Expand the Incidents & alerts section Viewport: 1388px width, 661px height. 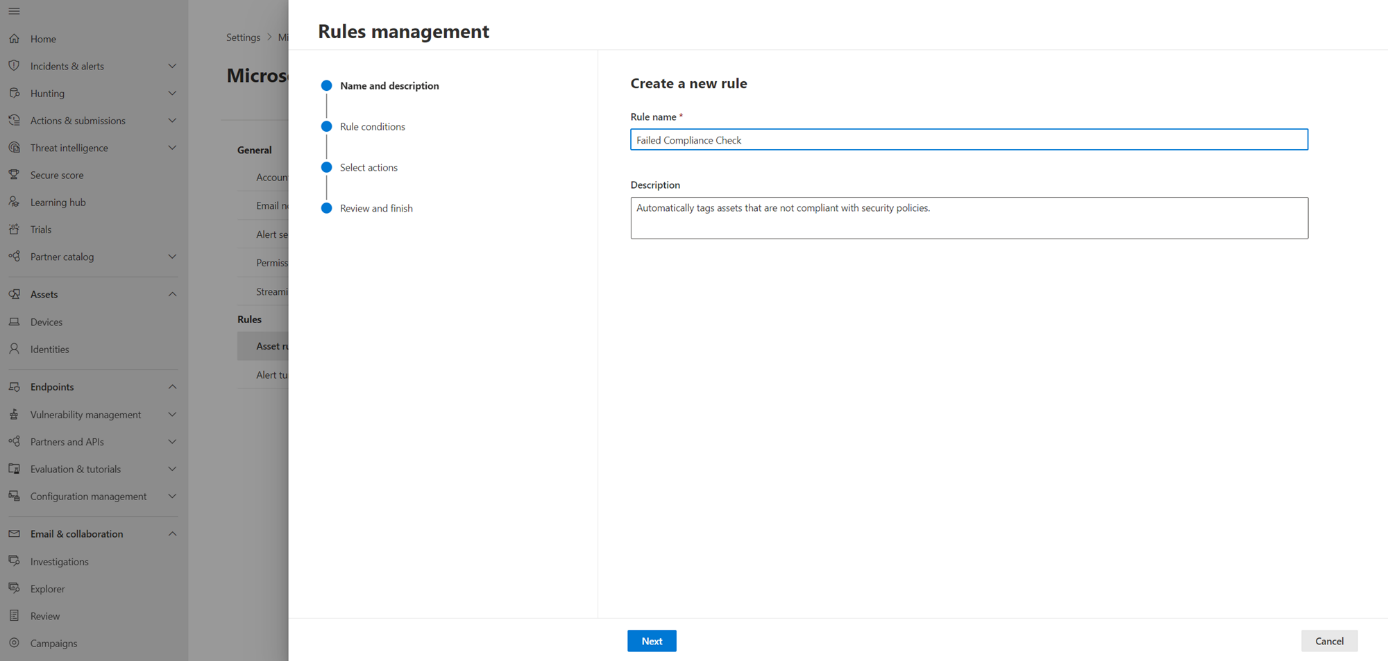[172, 66]
